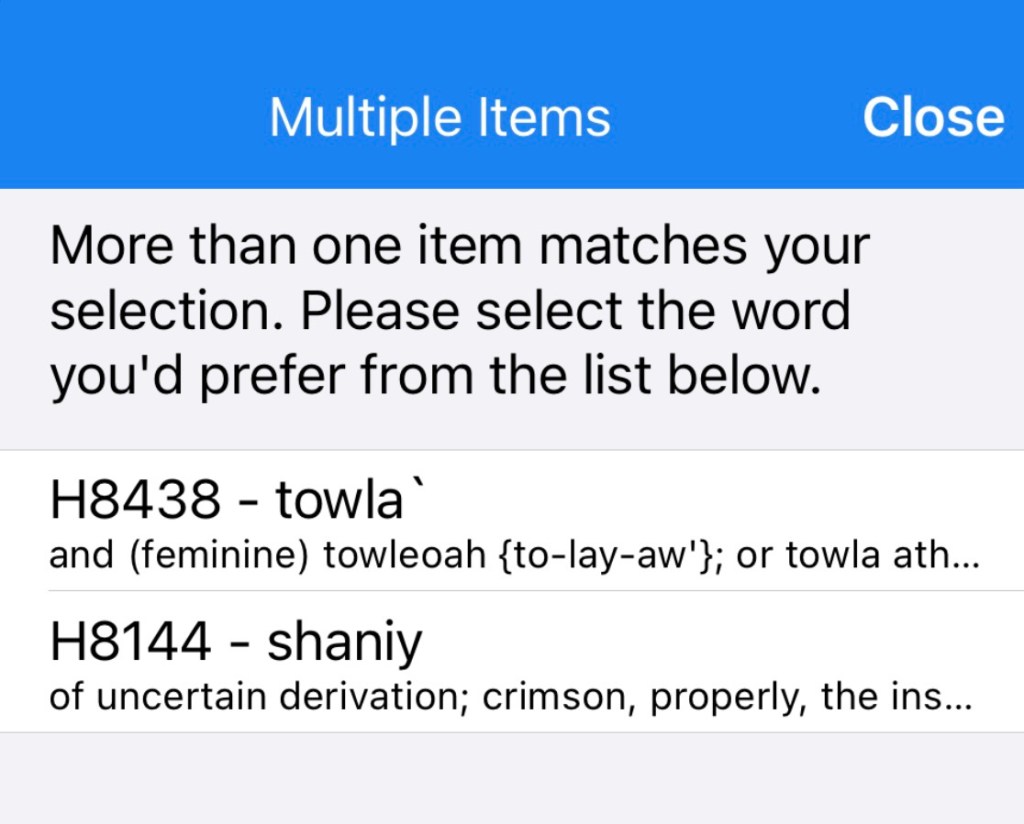Viewport: 1024px width, 824px height.
Task: Click the word crimson in shaniy's description
Action: [558, 697]
